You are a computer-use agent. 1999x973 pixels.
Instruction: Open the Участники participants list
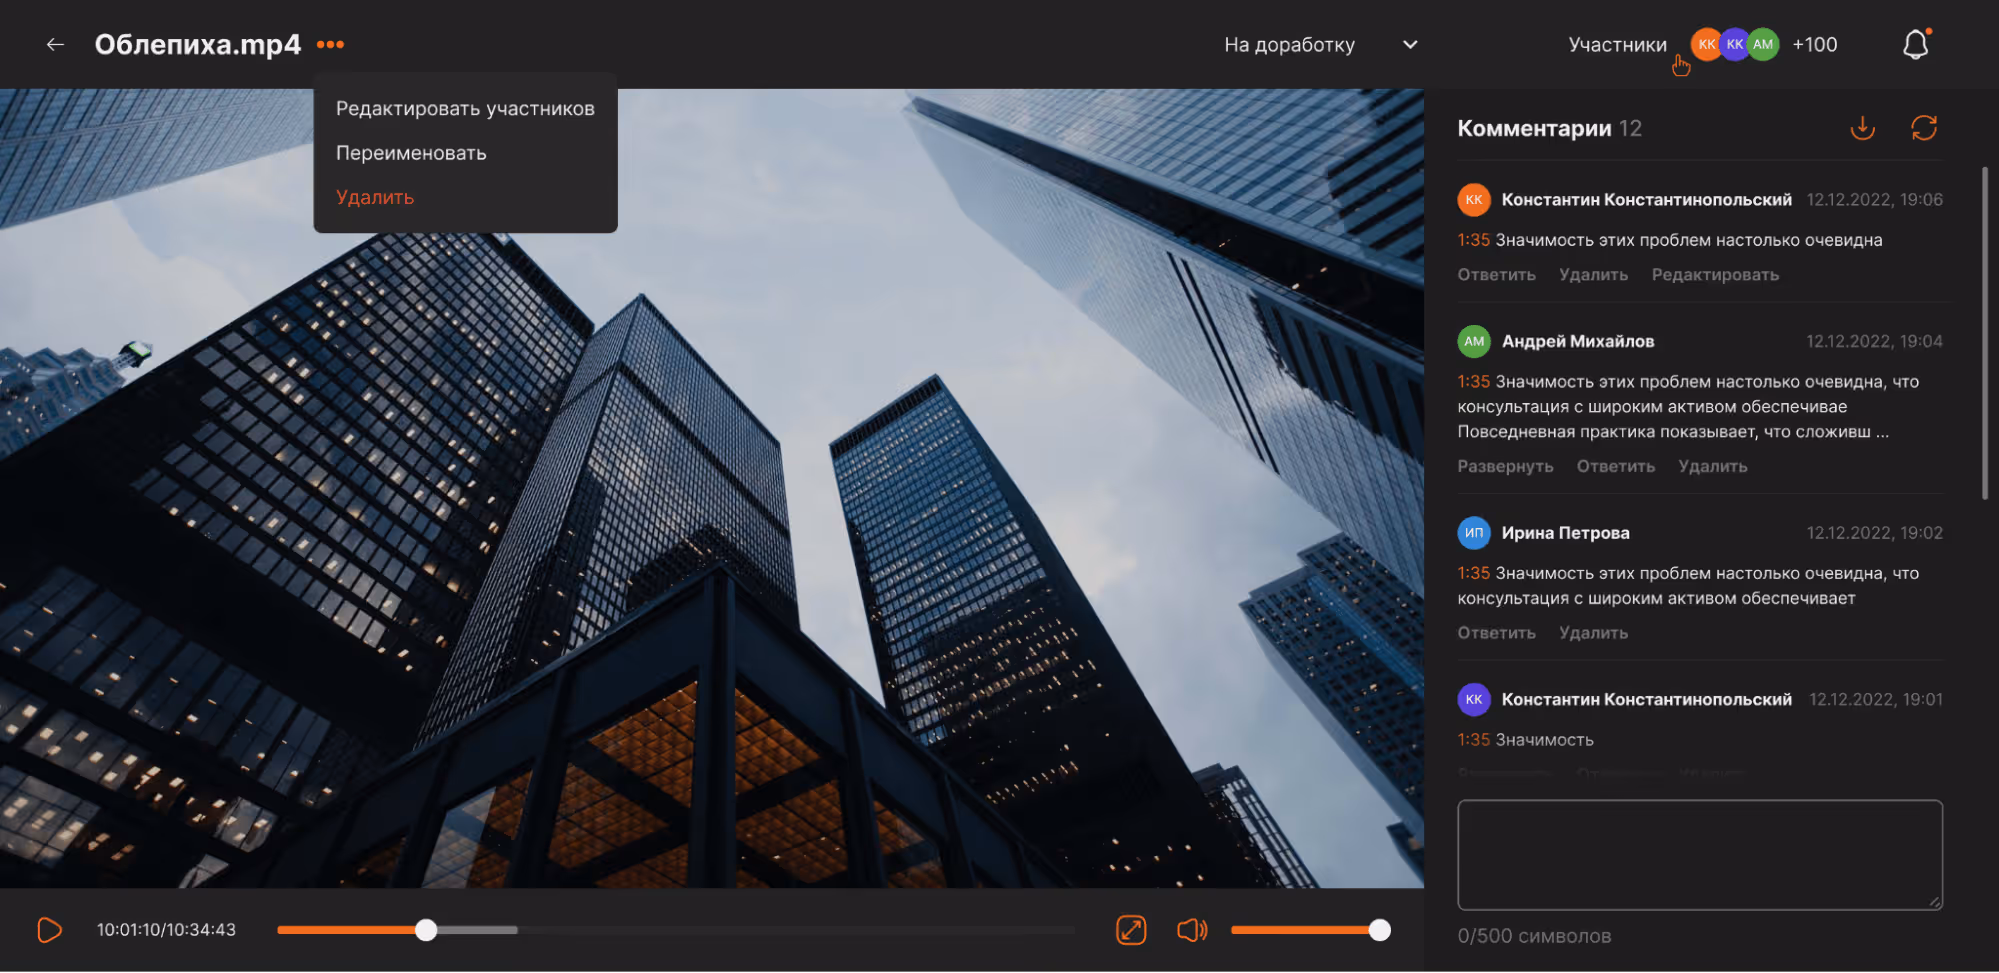click(x=1617, y=44)
